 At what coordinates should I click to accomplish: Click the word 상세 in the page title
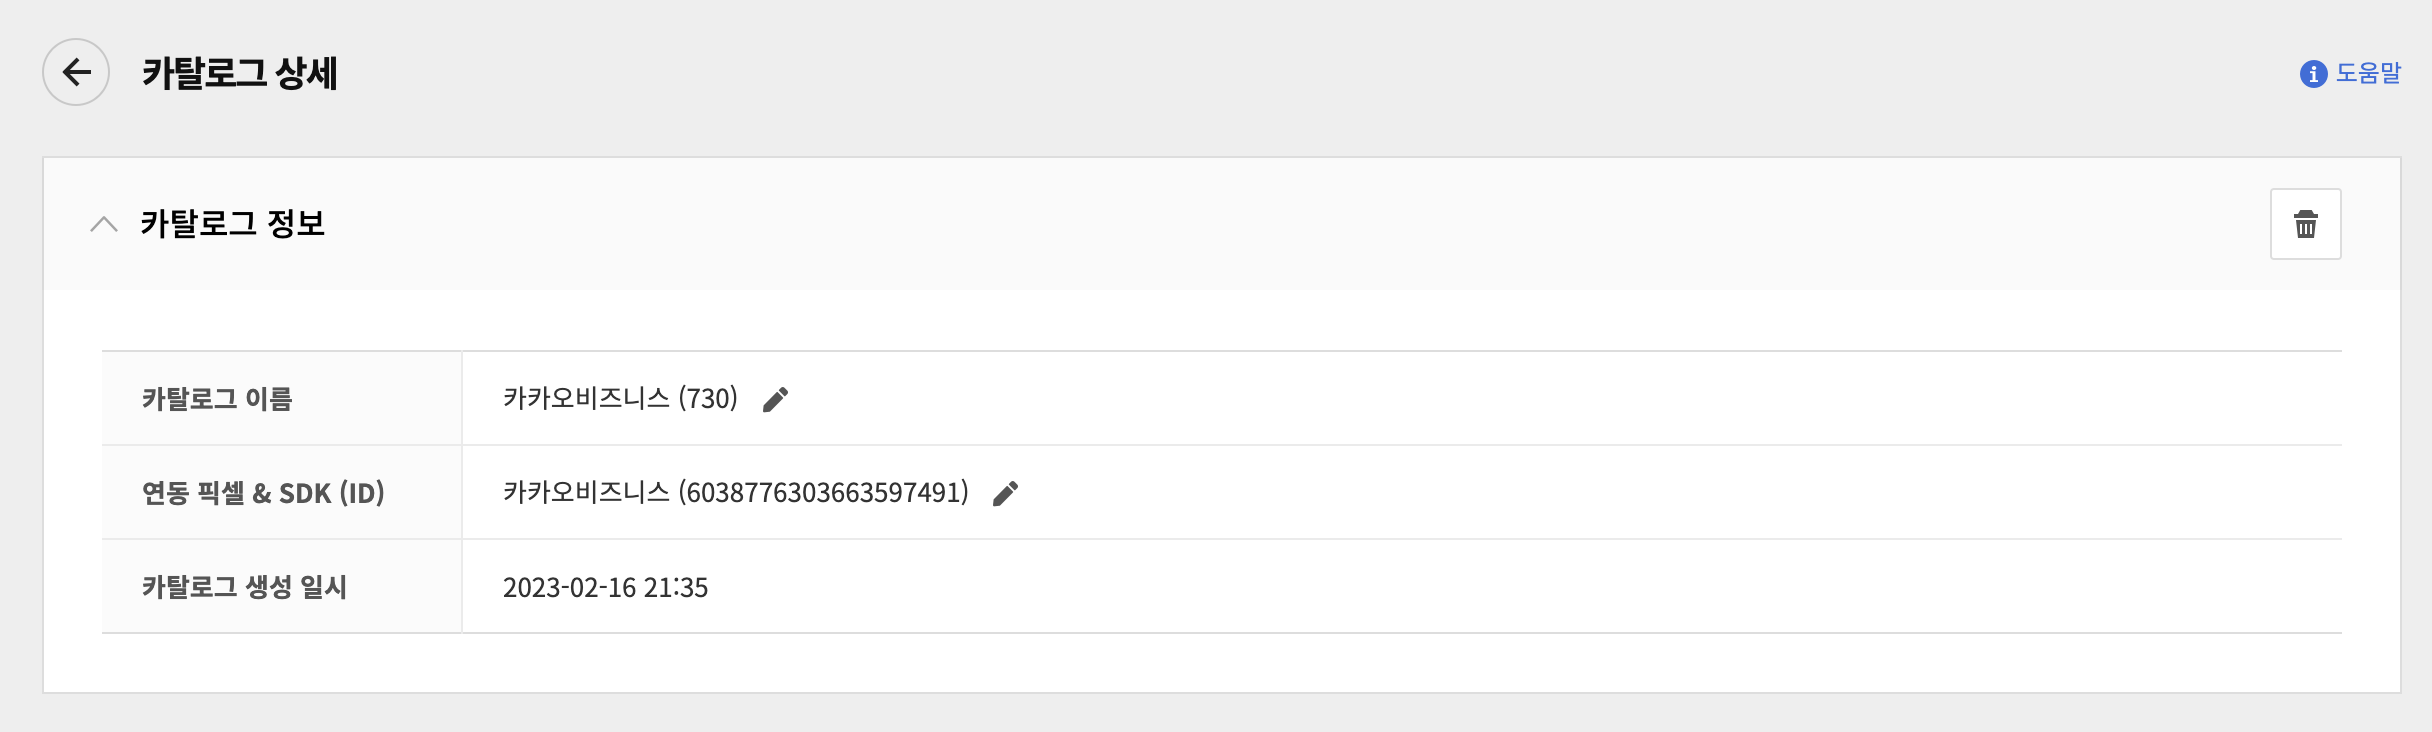tap(306, 73)
